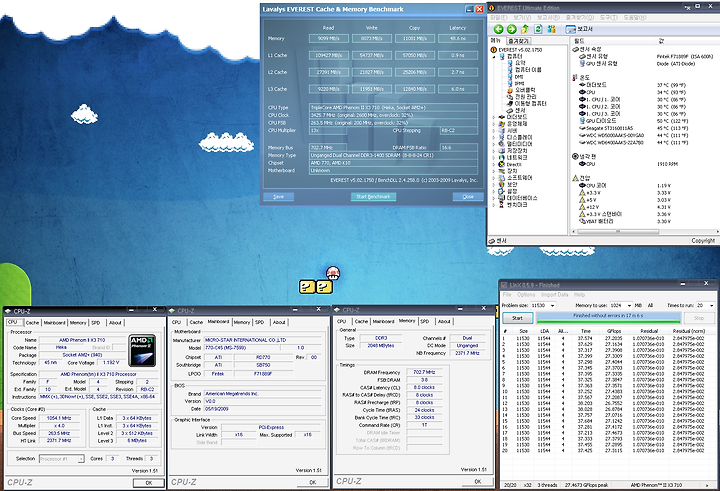Expand the 저장장치 storage node in EVEREST tree

494,151
